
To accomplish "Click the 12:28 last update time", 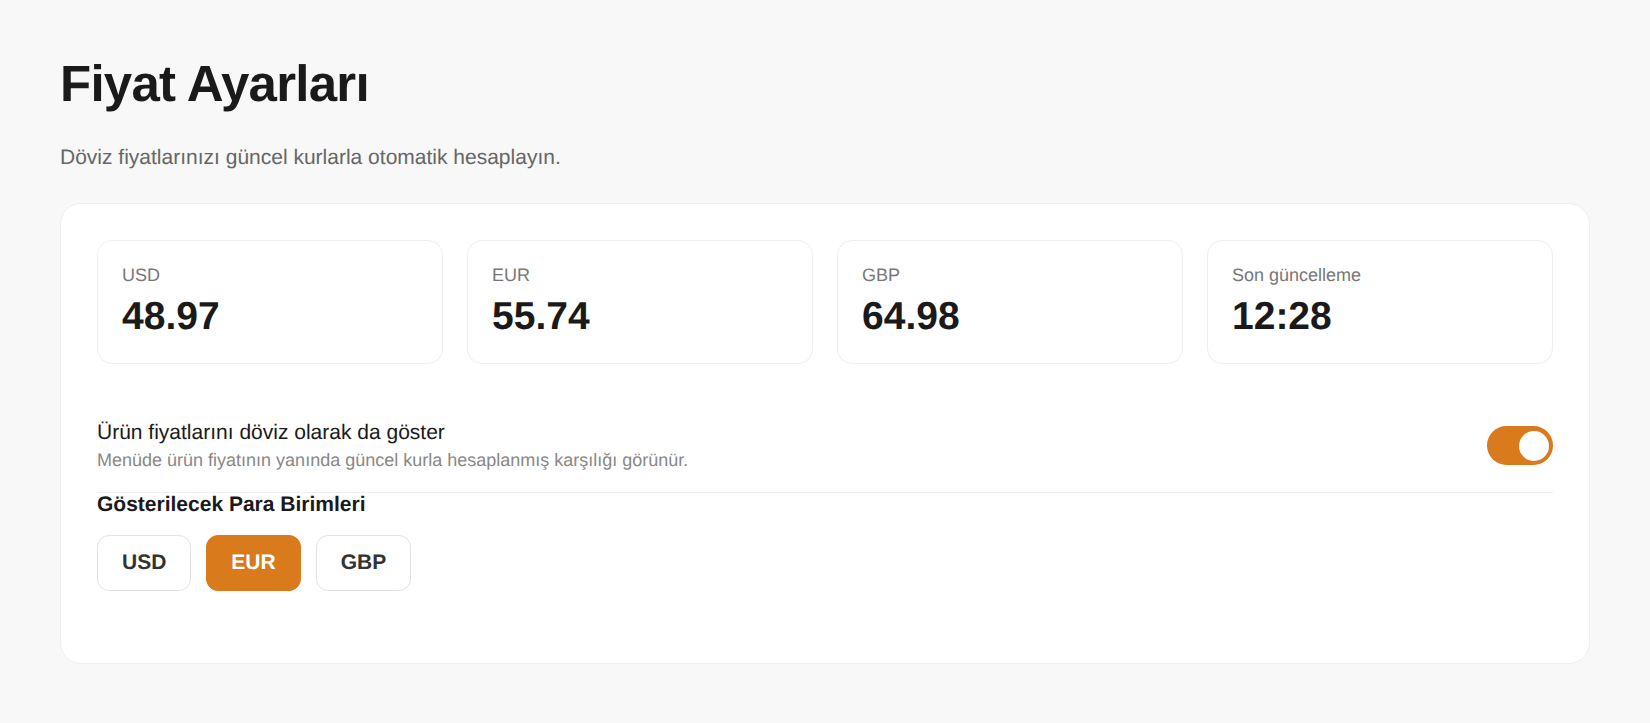I will point(1281,316).
